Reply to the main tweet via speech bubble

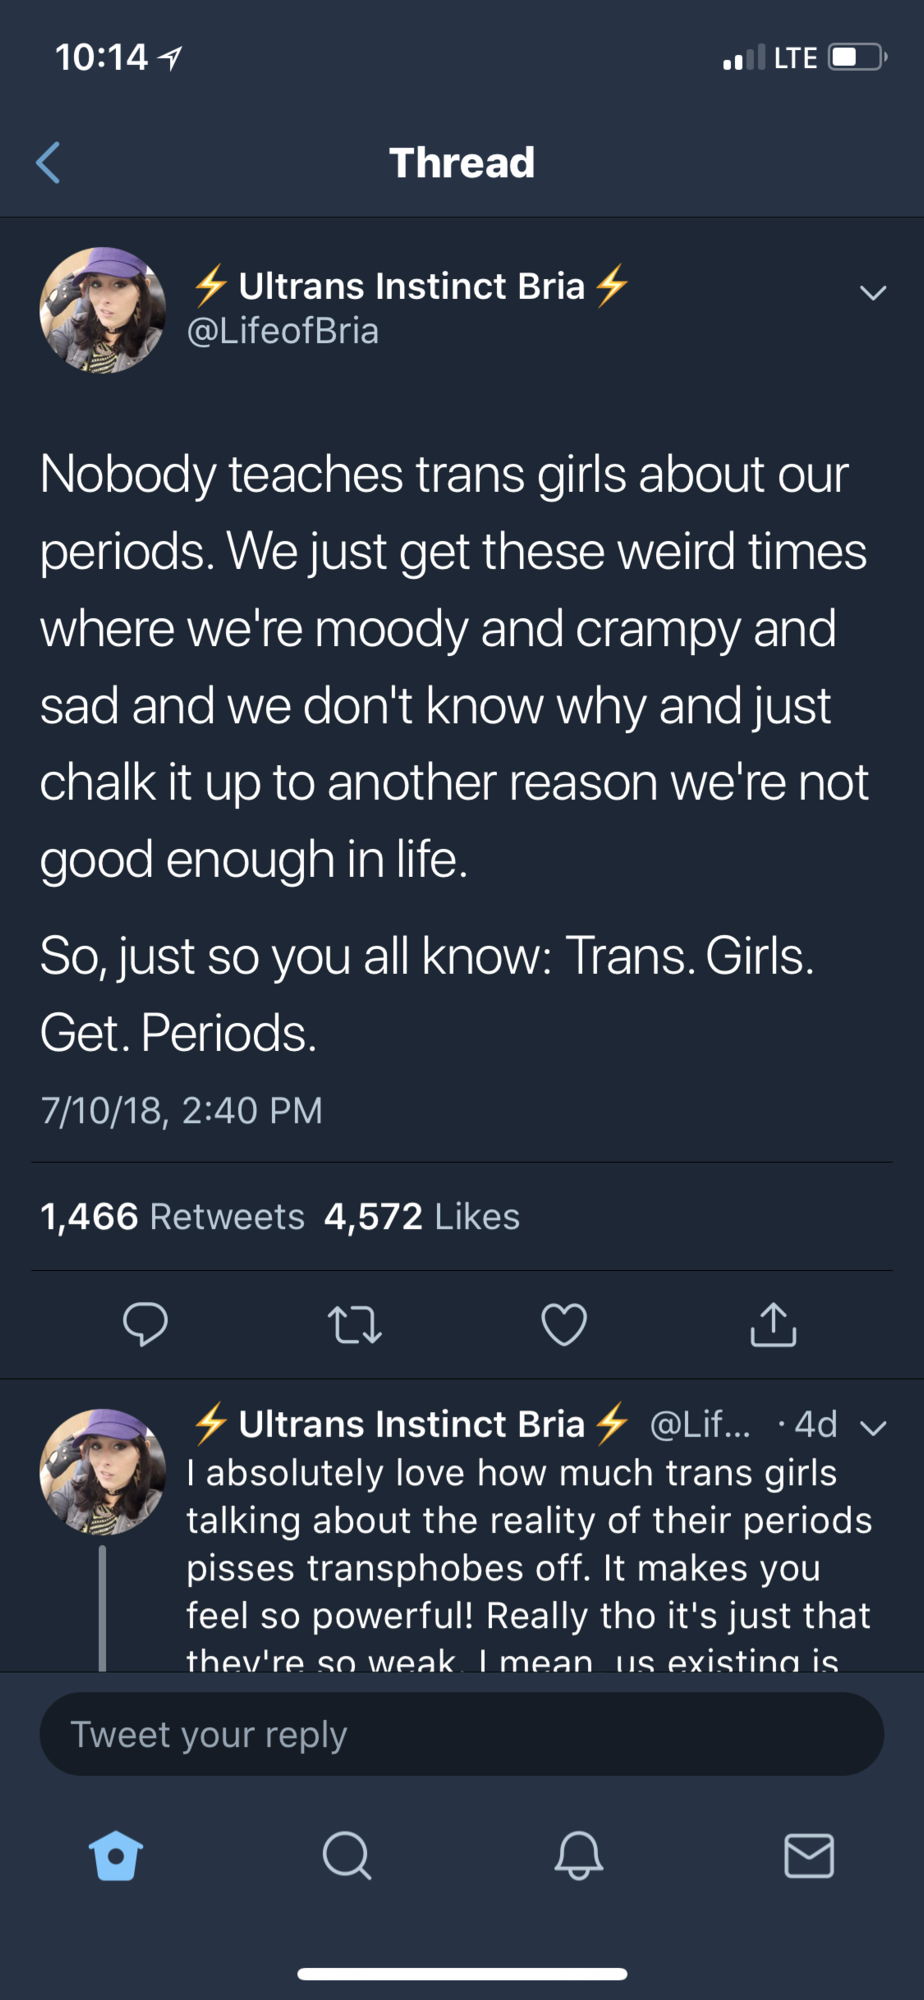tap(145, 1324)
